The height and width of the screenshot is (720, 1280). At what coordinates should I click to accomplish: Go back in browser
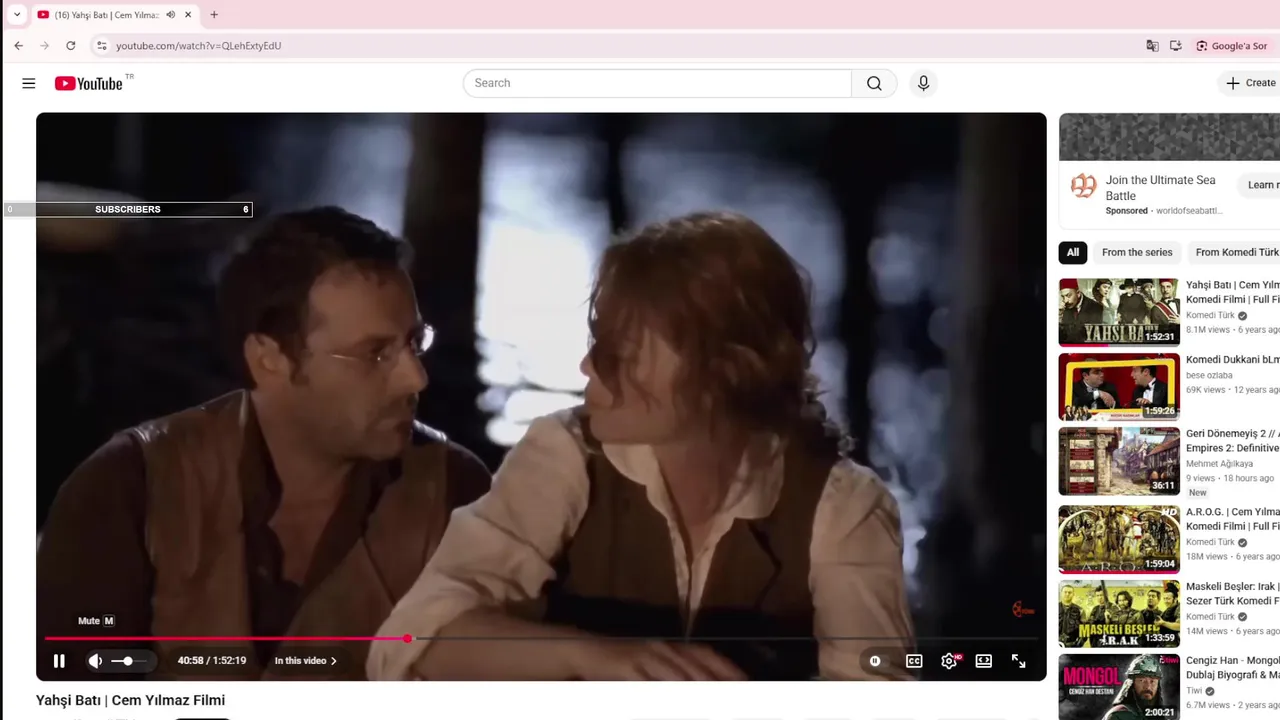(18, 45)
